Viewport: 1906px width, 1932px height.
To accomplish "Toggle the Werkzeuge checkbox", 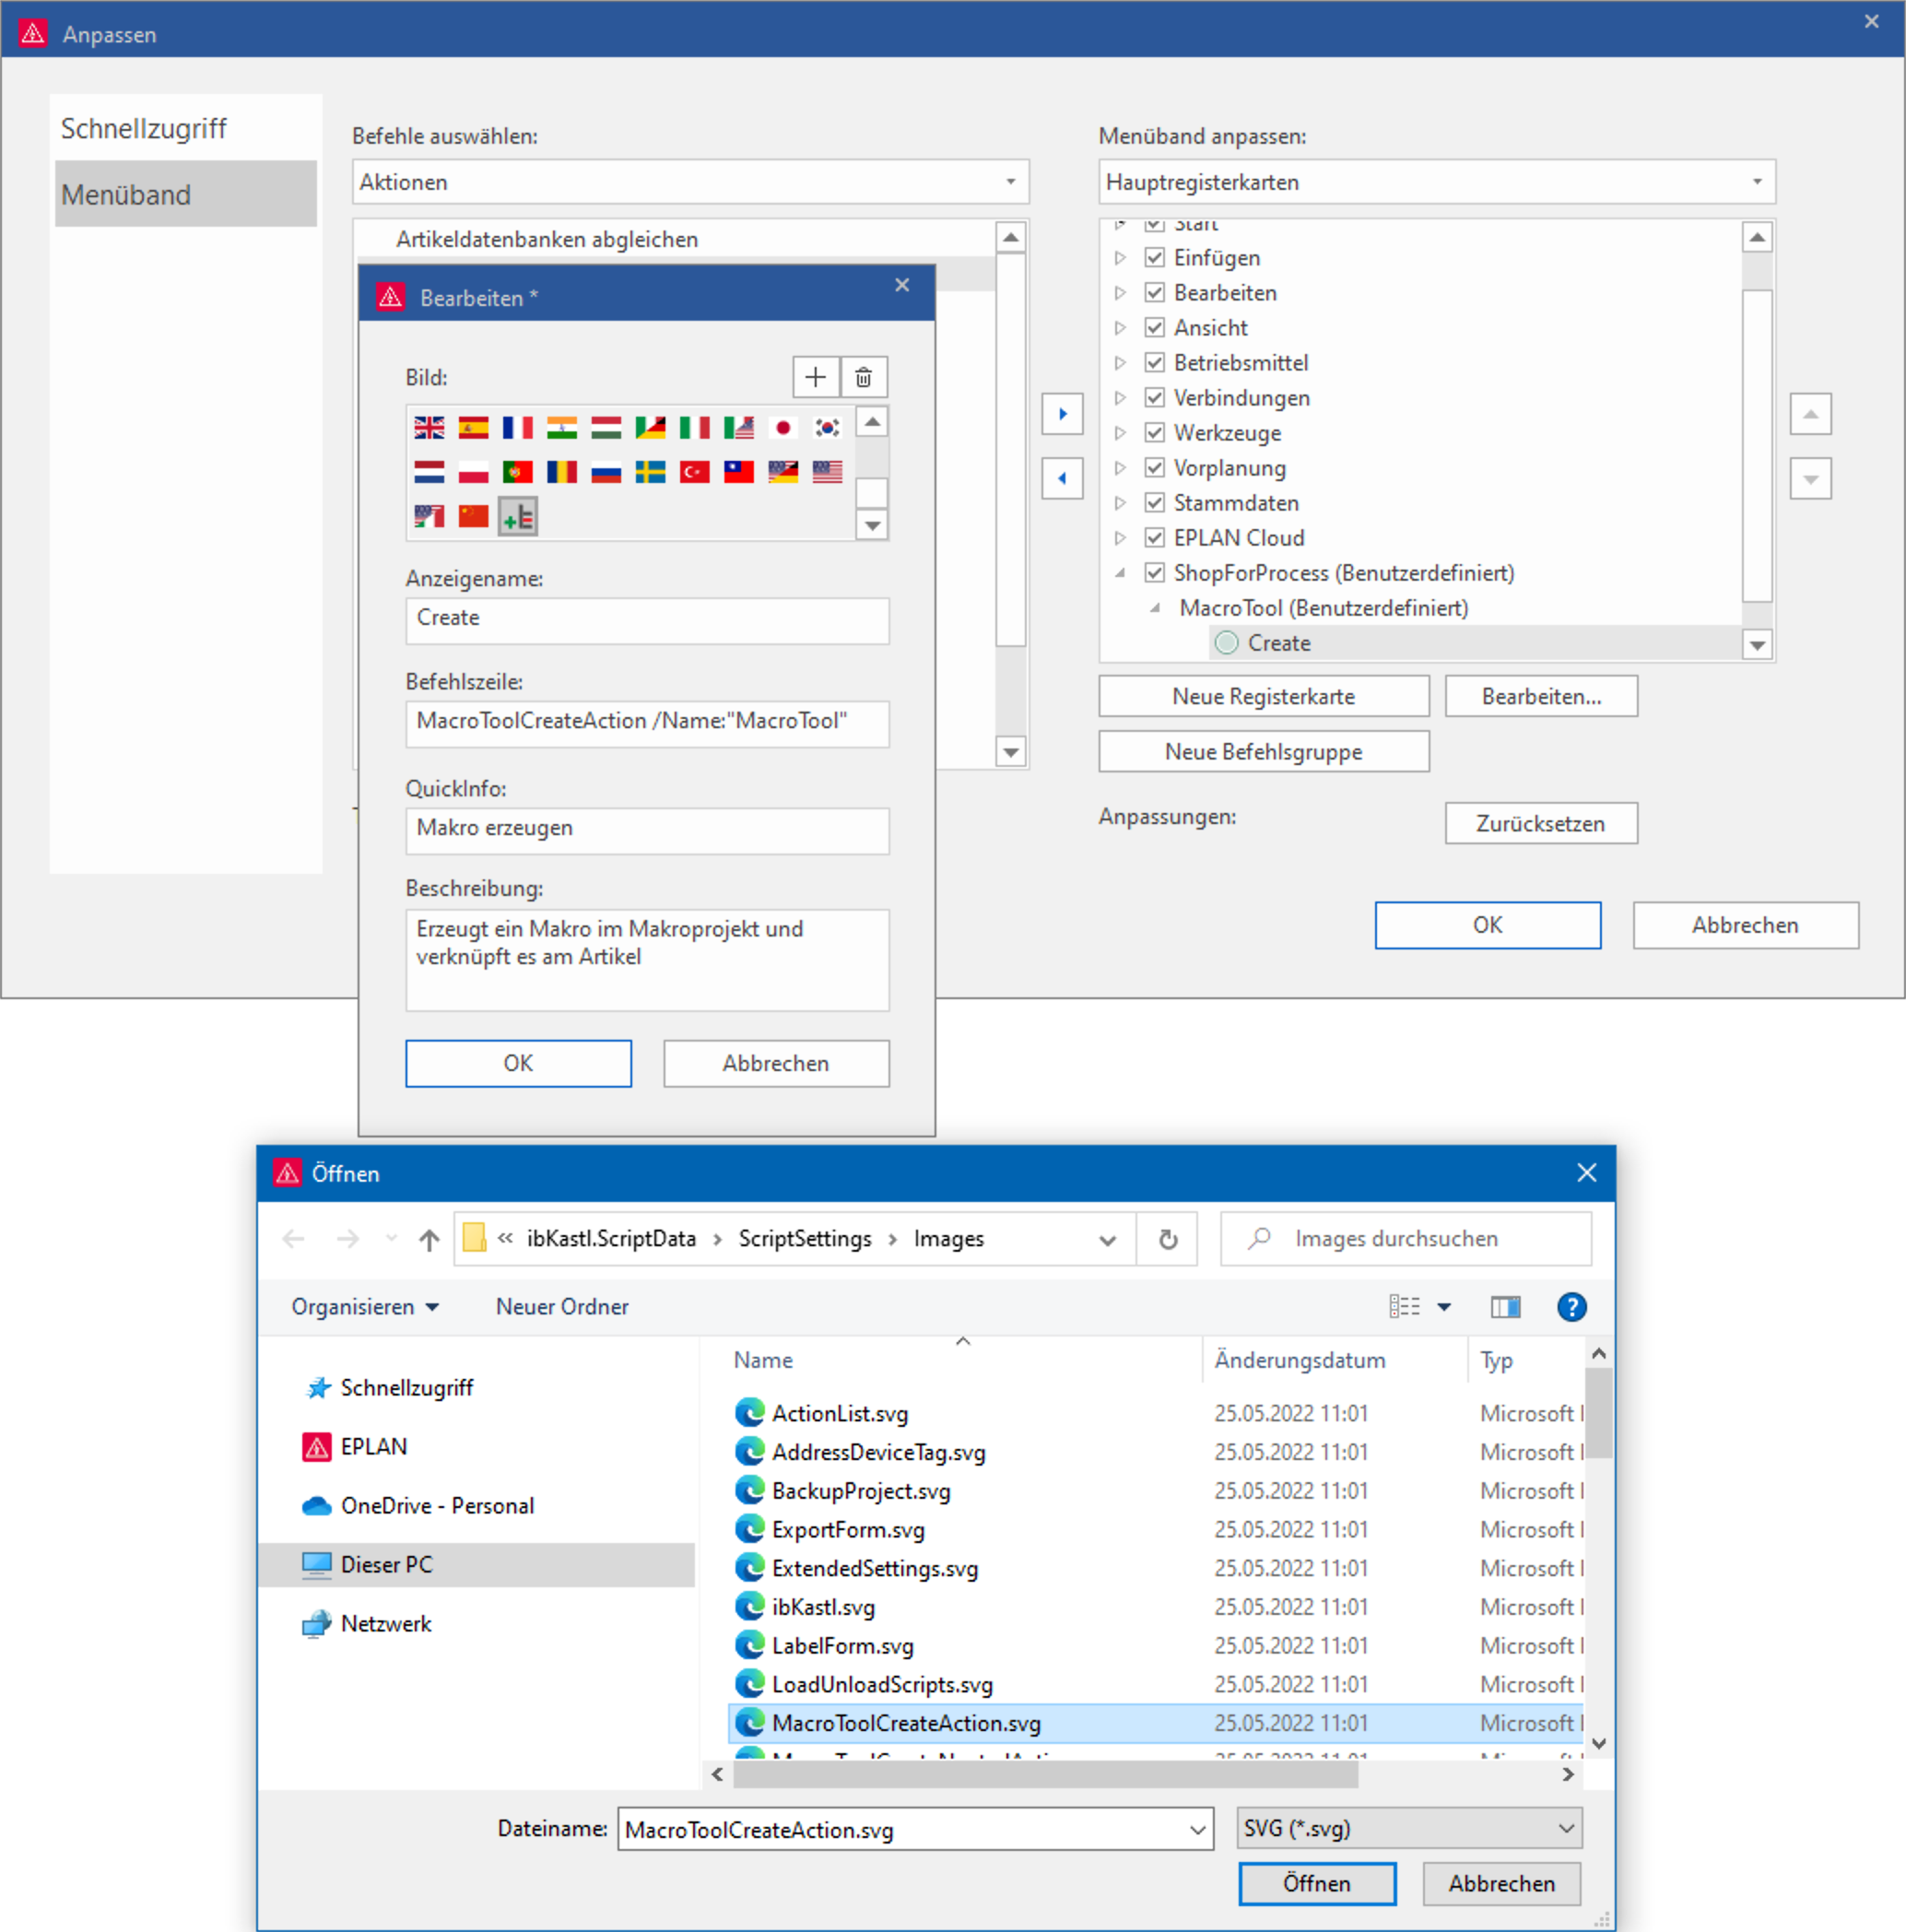I will pos(1155,433).
